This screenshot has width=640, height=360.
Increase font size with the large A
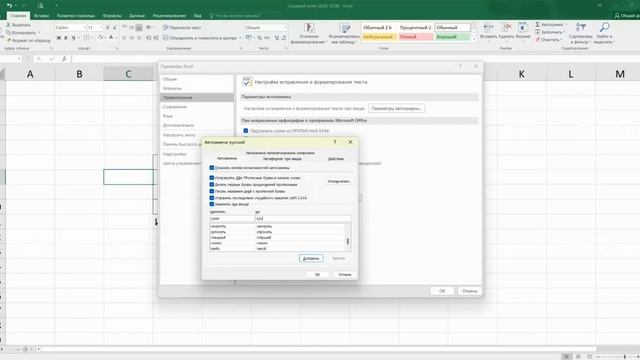pyautogui.click(x=107, y=28)
